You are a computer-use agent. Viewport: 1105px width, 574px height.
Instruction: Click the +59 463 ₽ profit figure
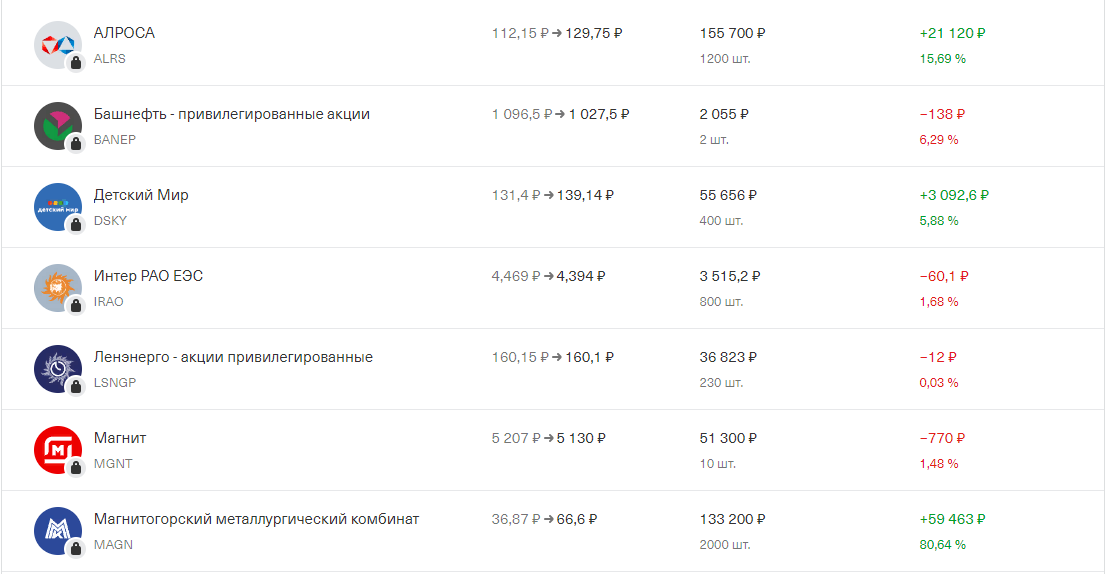[x=952, y=519]
